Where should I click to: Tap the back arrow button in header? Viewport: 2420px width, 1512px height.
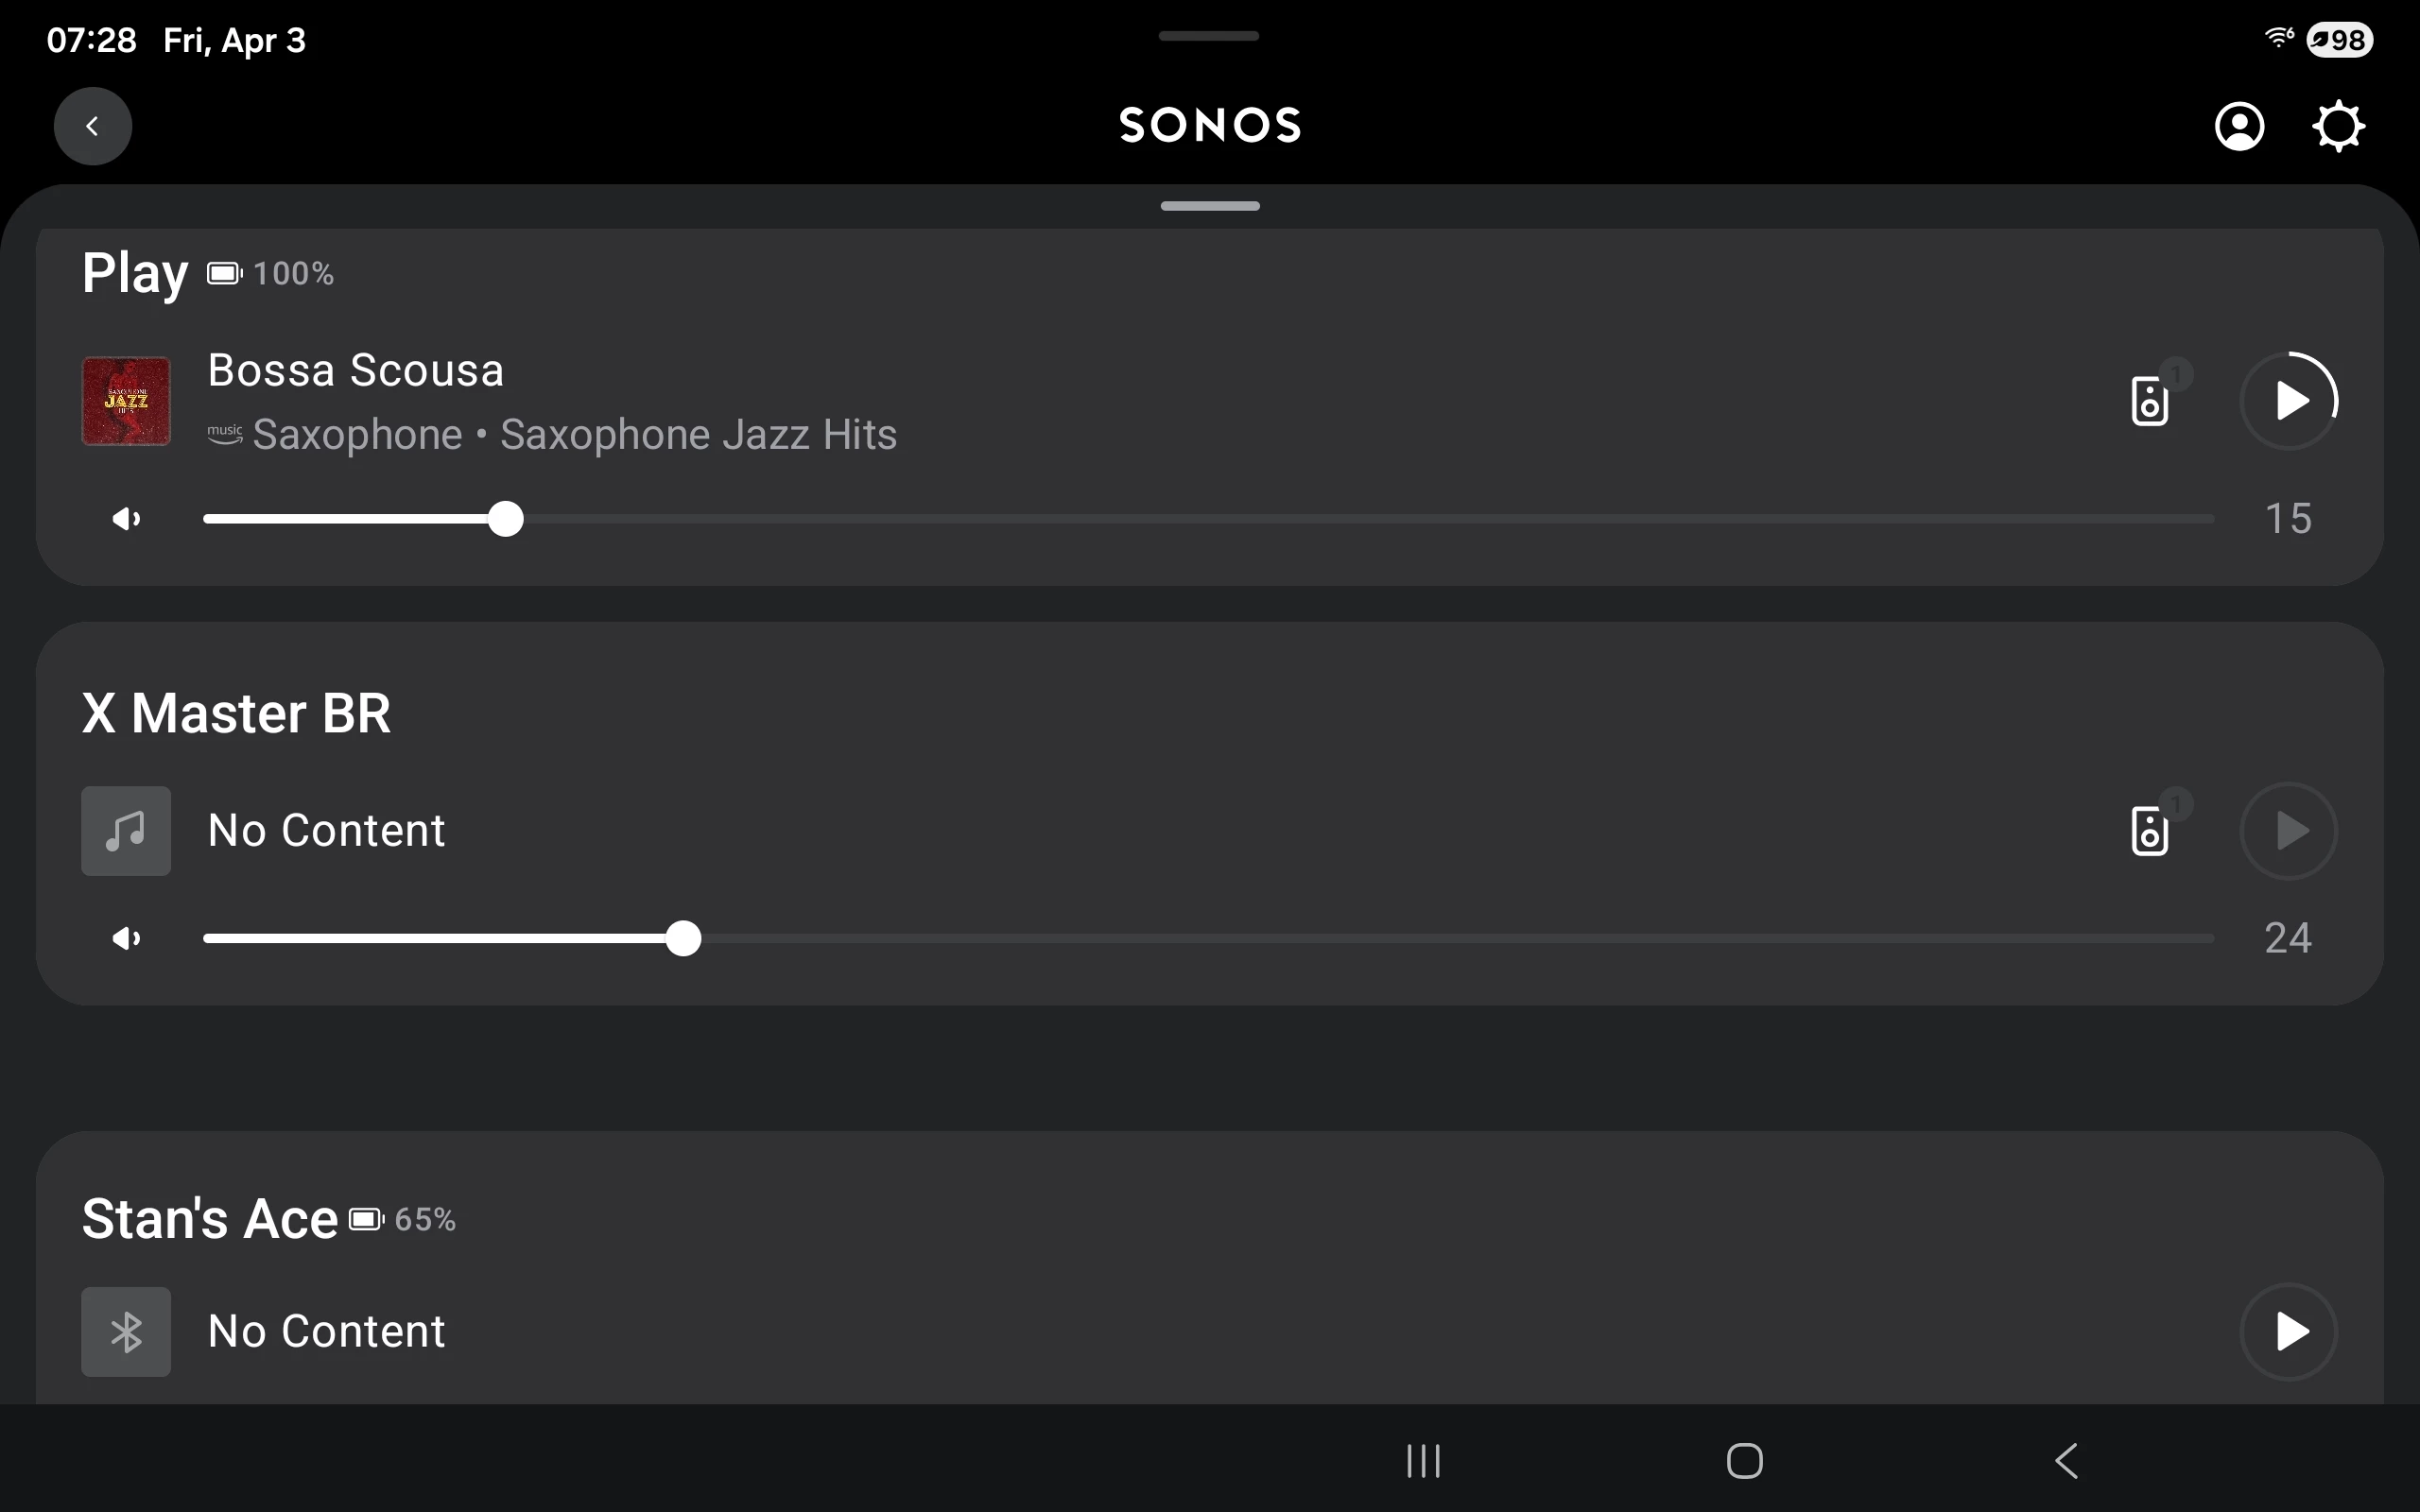[92, 126]
